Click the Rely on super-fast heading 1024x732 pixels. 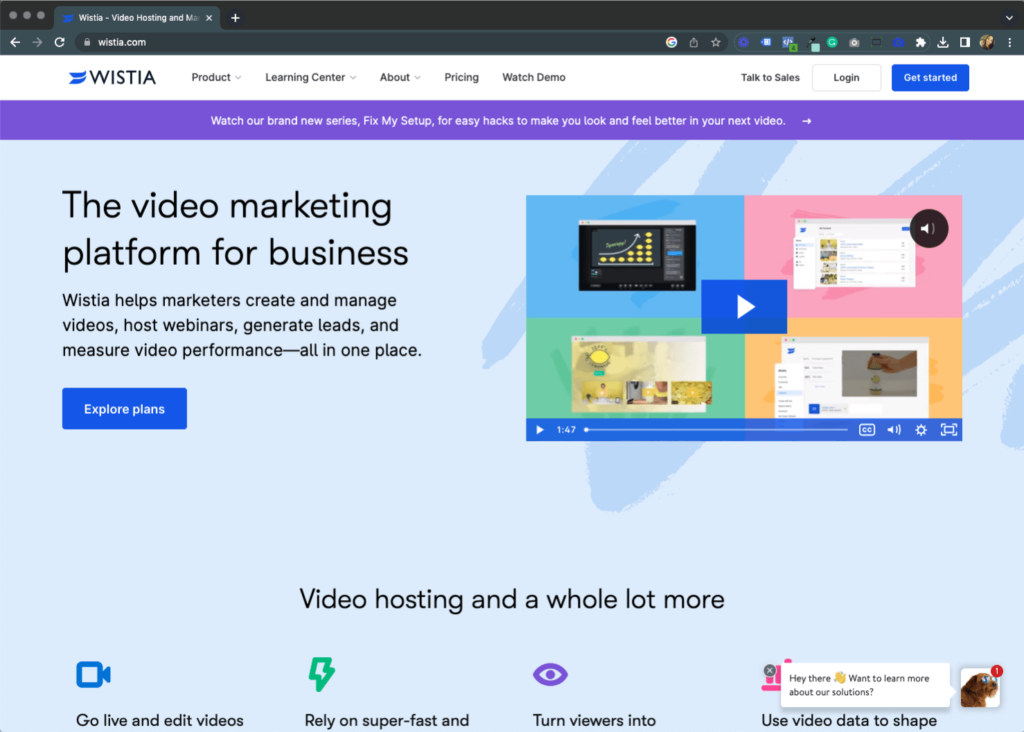click(387, 720)
